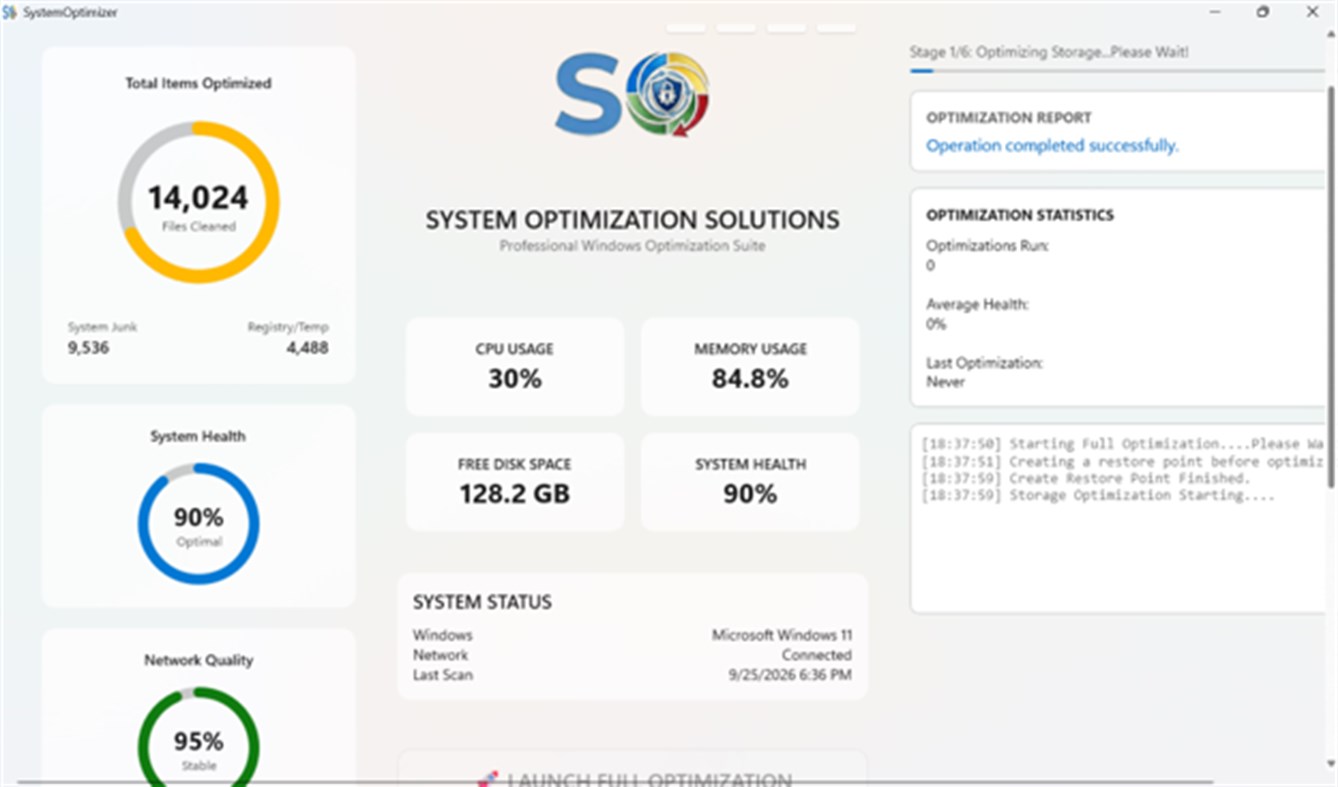1338x787 pixels.
Task: Click the Total Items Optimized donut chart
Action: pos(198,202)
